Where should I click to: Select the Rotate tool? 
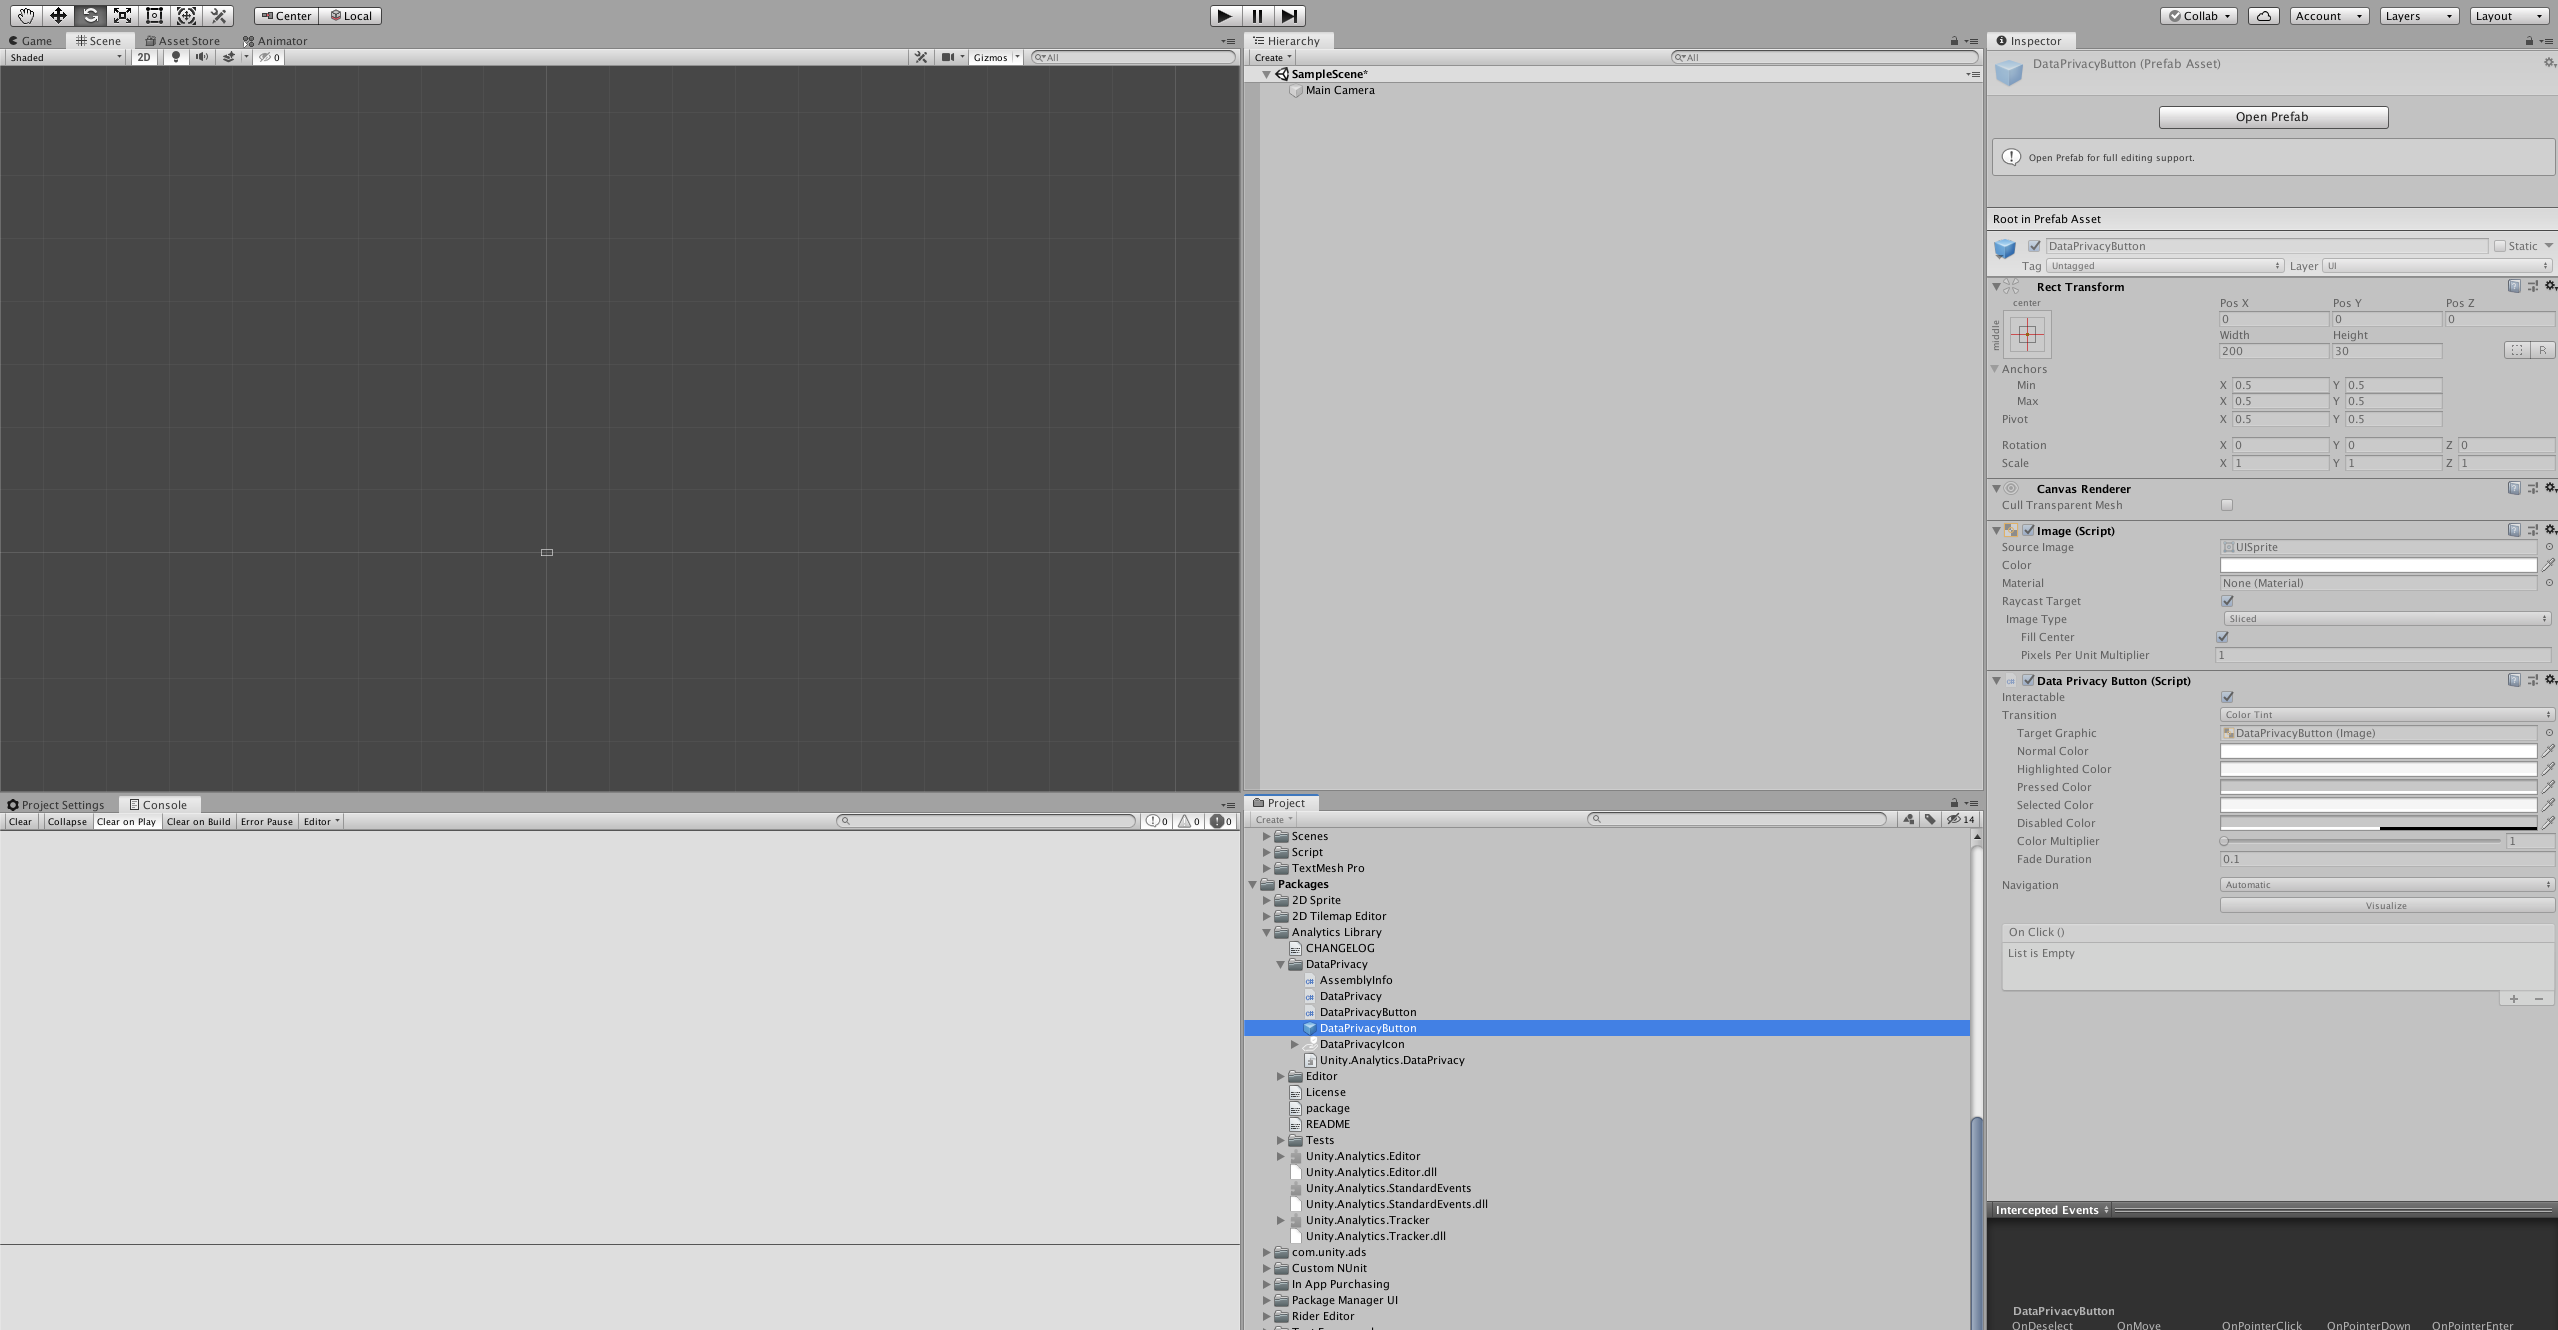(90, 15)
